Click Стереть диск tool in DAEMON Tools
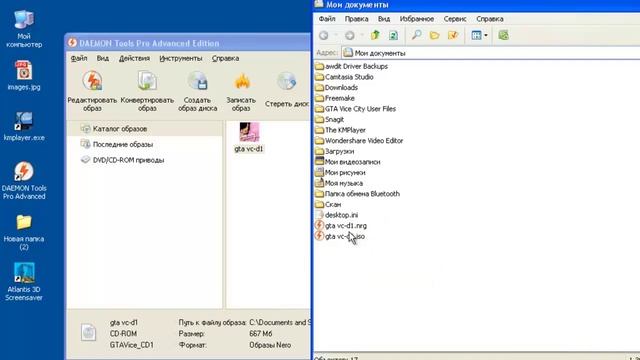The image size is (640, 360). pyautogui.click(x=287, y=90)
